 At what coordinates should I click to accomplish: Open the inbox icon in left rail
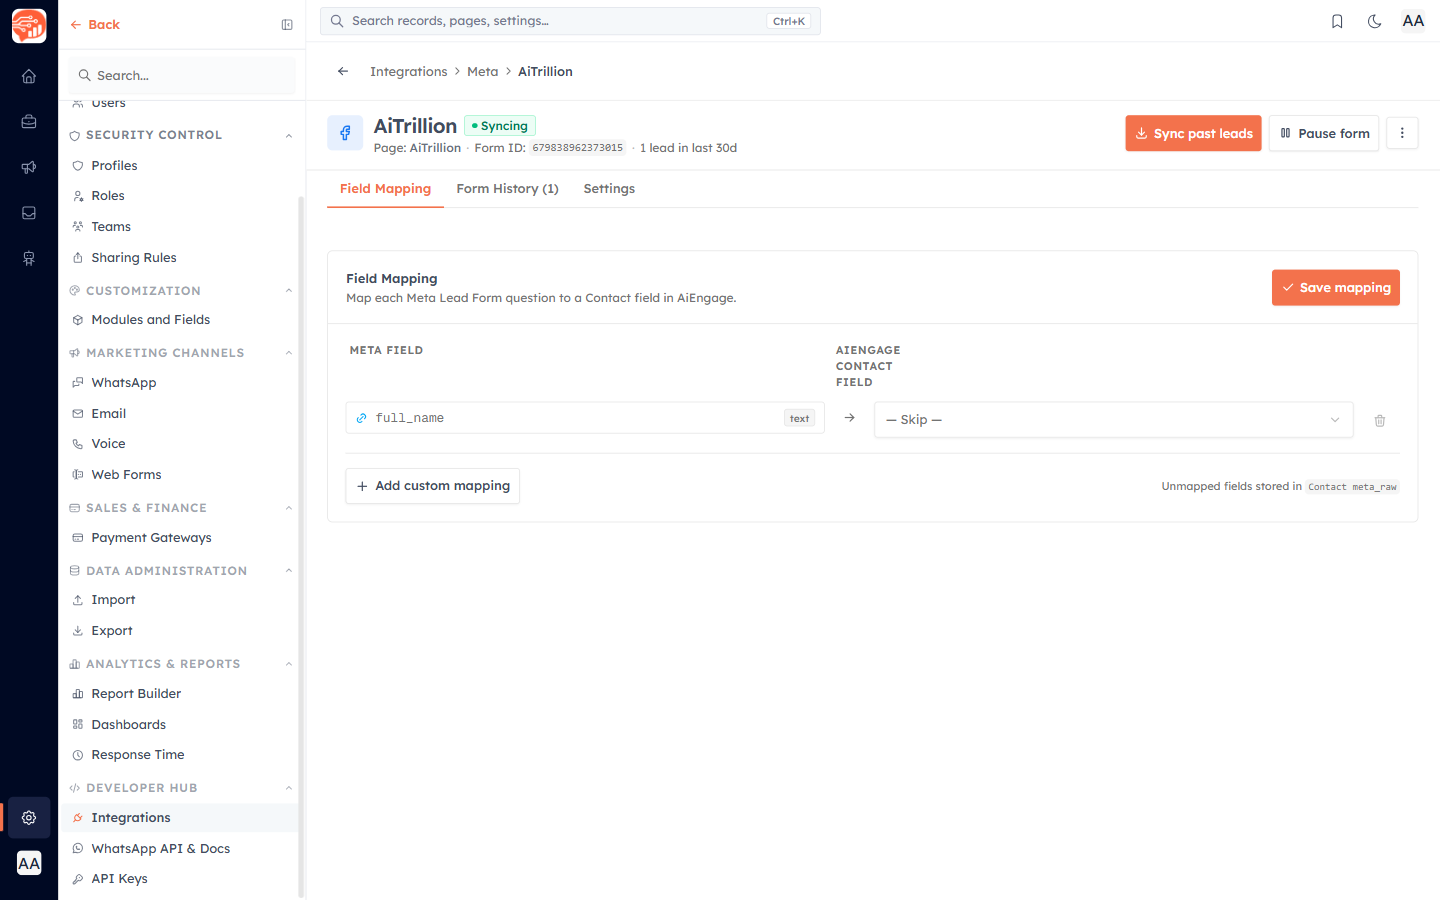29,213
